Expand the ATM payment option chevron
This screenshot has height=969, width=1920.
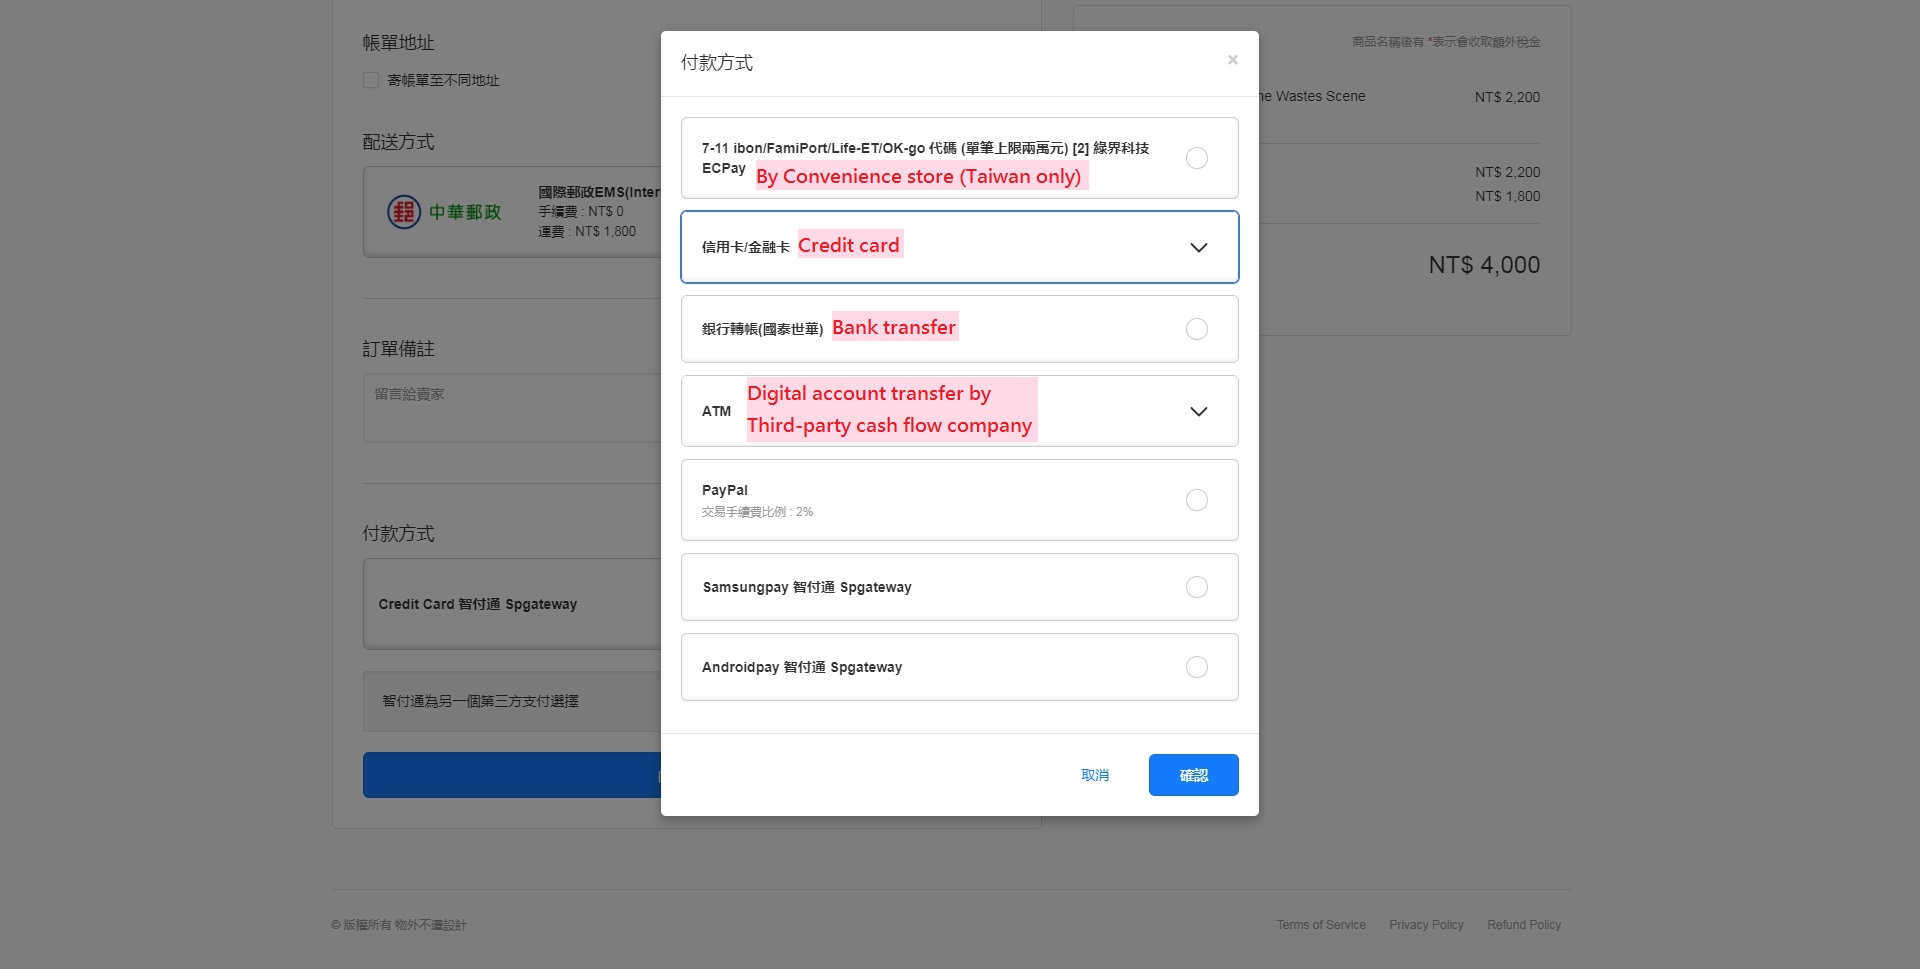tap(1198, 412)
